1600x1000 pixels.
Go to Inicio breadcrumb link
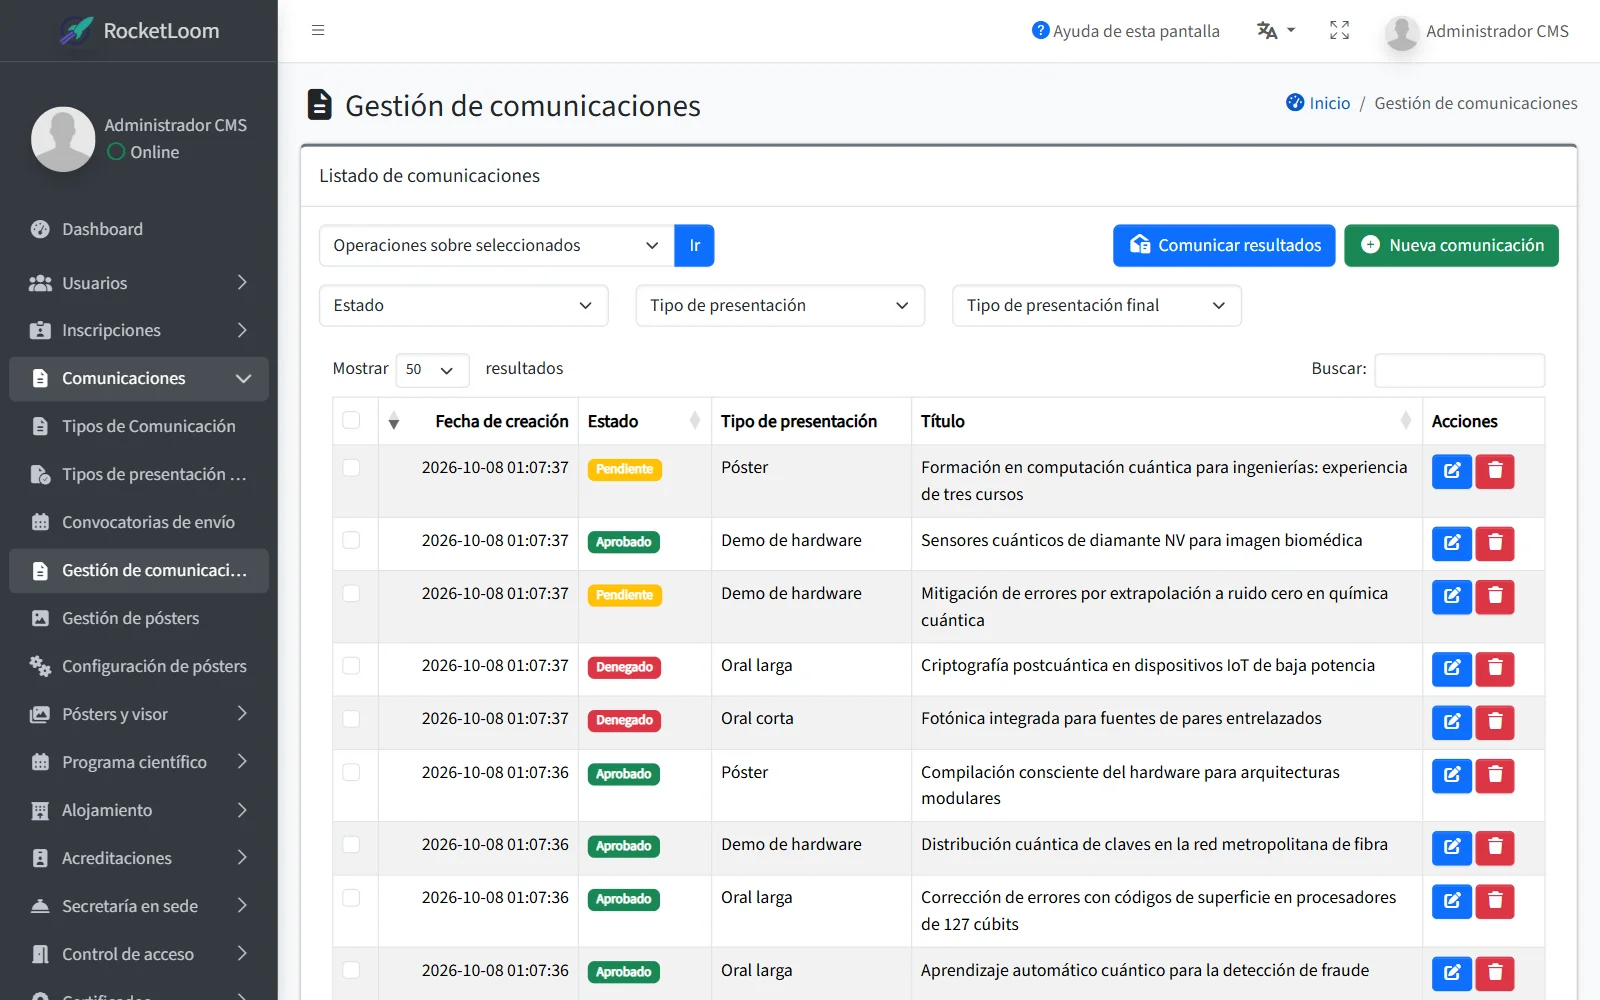tap(1329, 103)
